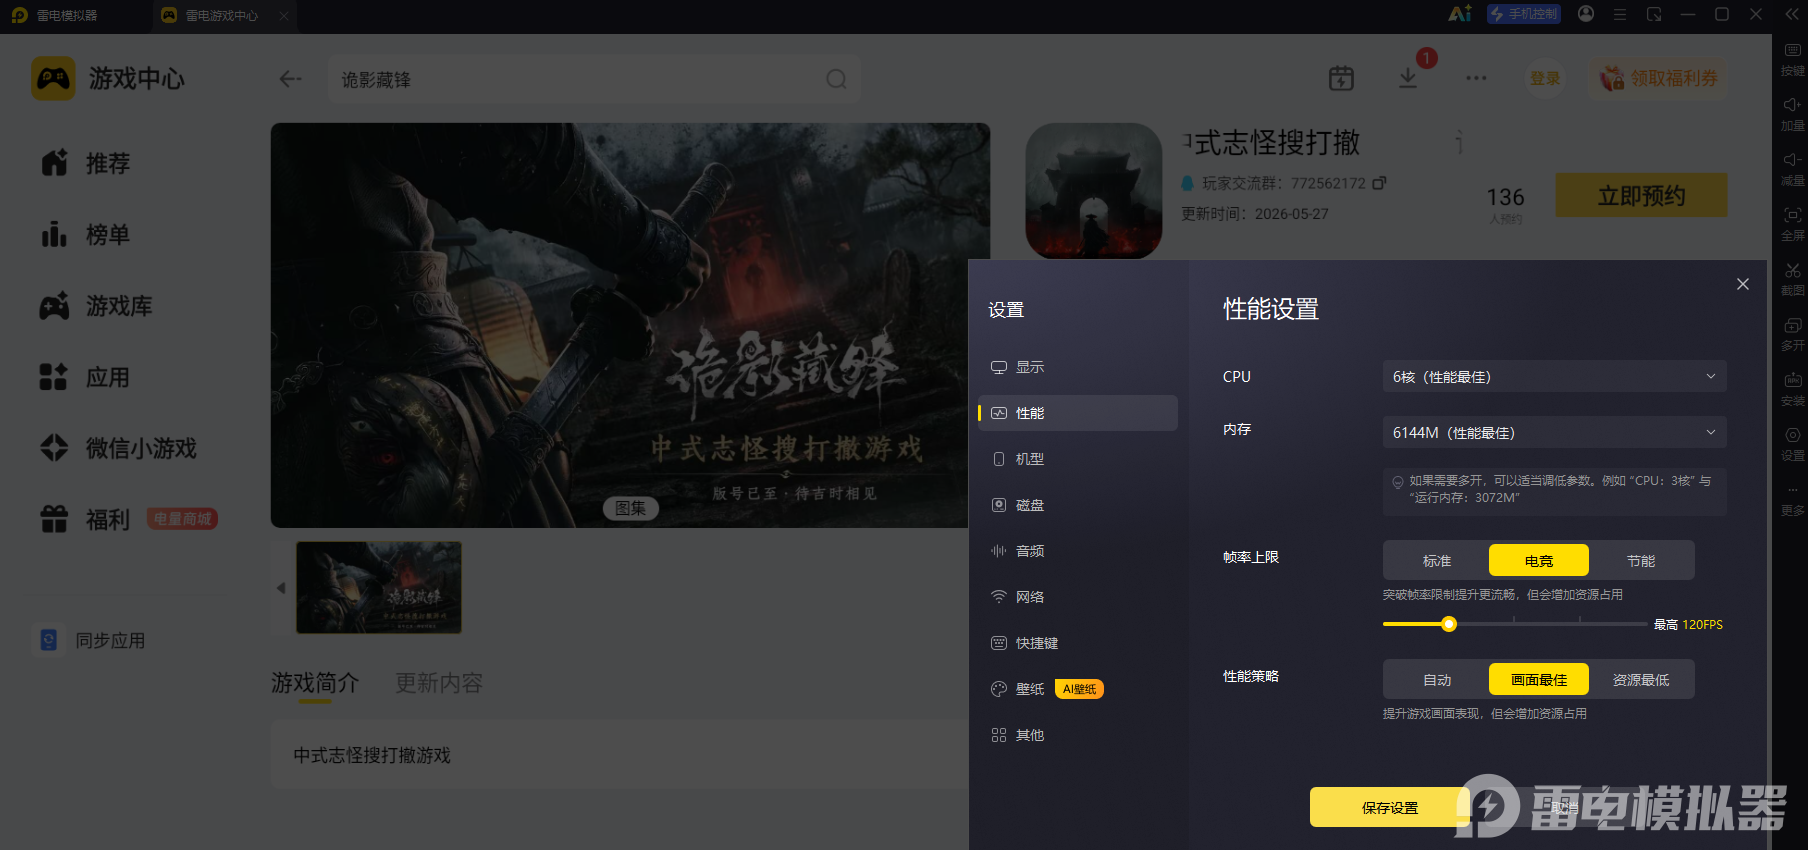
Task: Expand the CPU cores dropdown
Action: [1555, 377]
